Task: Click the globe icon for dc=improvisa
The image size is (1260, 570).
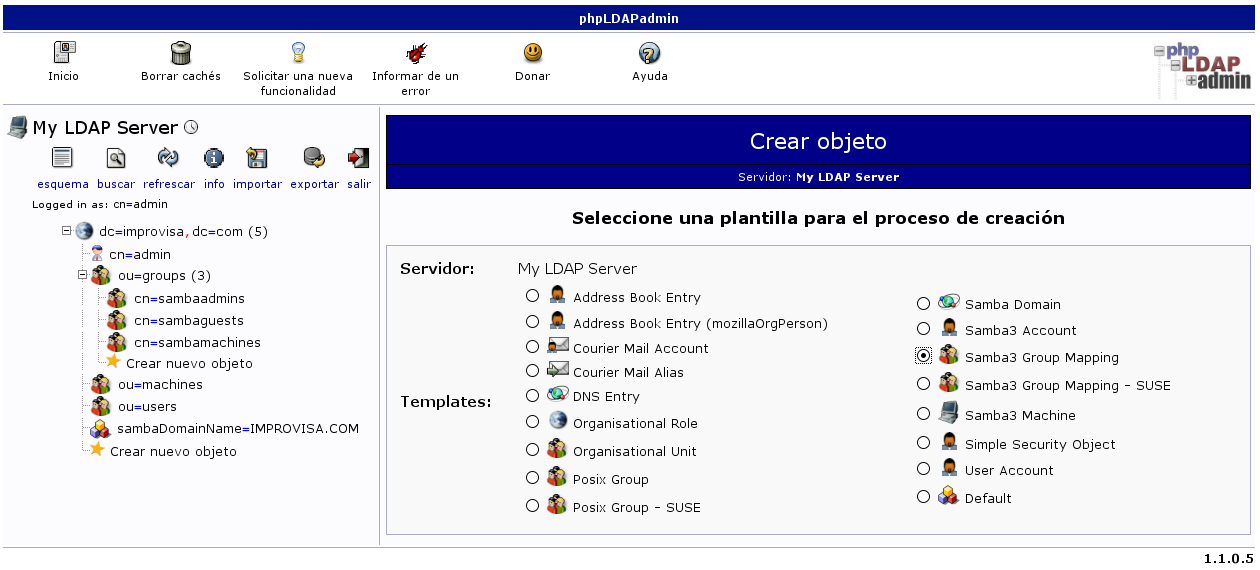Action: 84,231
